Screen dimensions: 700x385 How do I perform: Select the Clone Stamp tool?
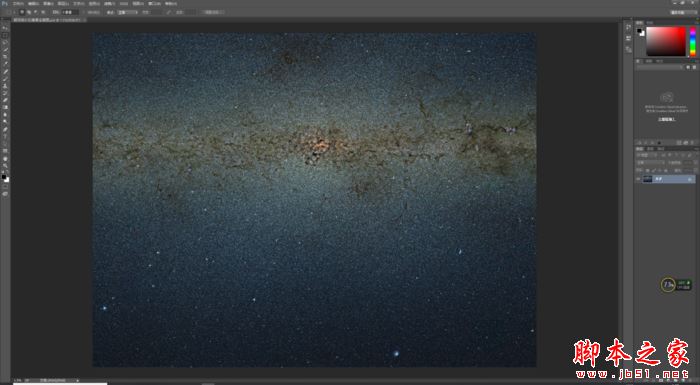point(5,85)
